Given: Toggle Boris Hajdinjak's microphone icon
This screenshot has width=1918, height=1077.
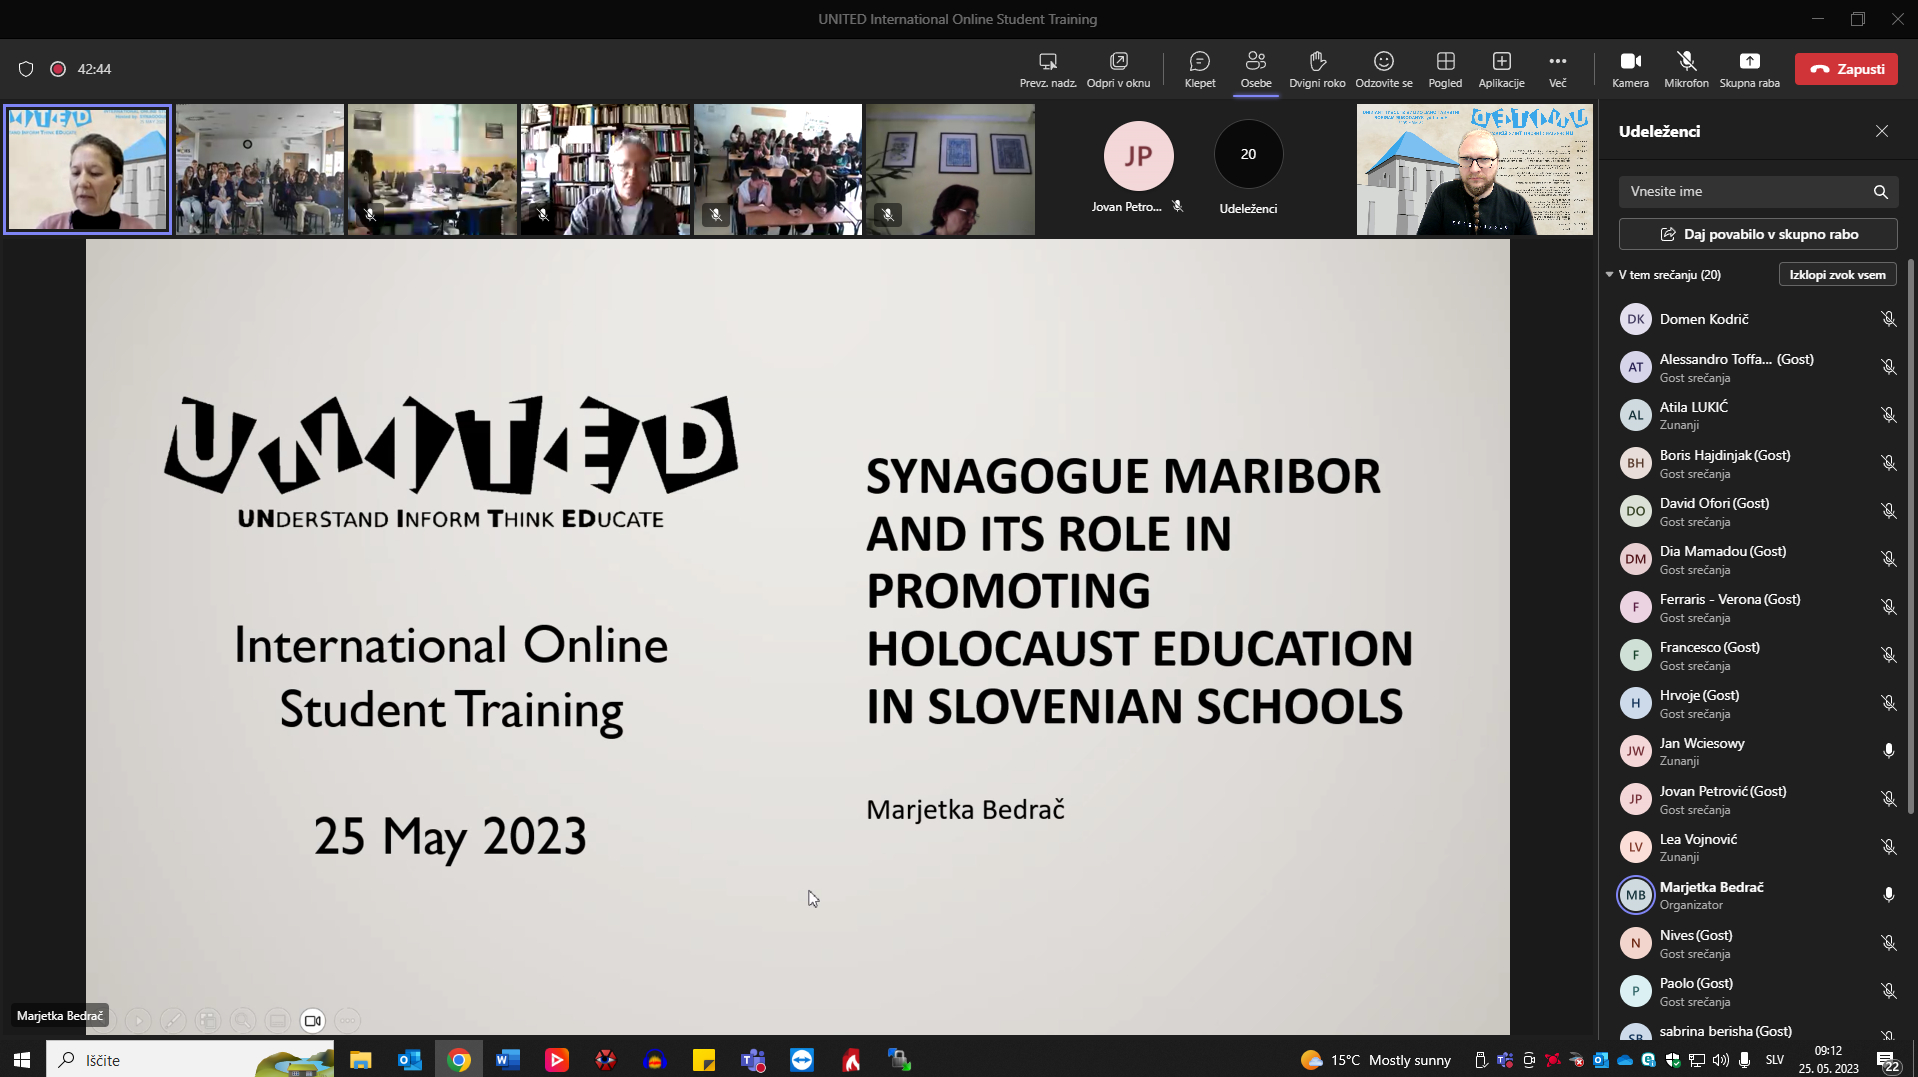Looking at the screenshot, I should click(1888, 463).
